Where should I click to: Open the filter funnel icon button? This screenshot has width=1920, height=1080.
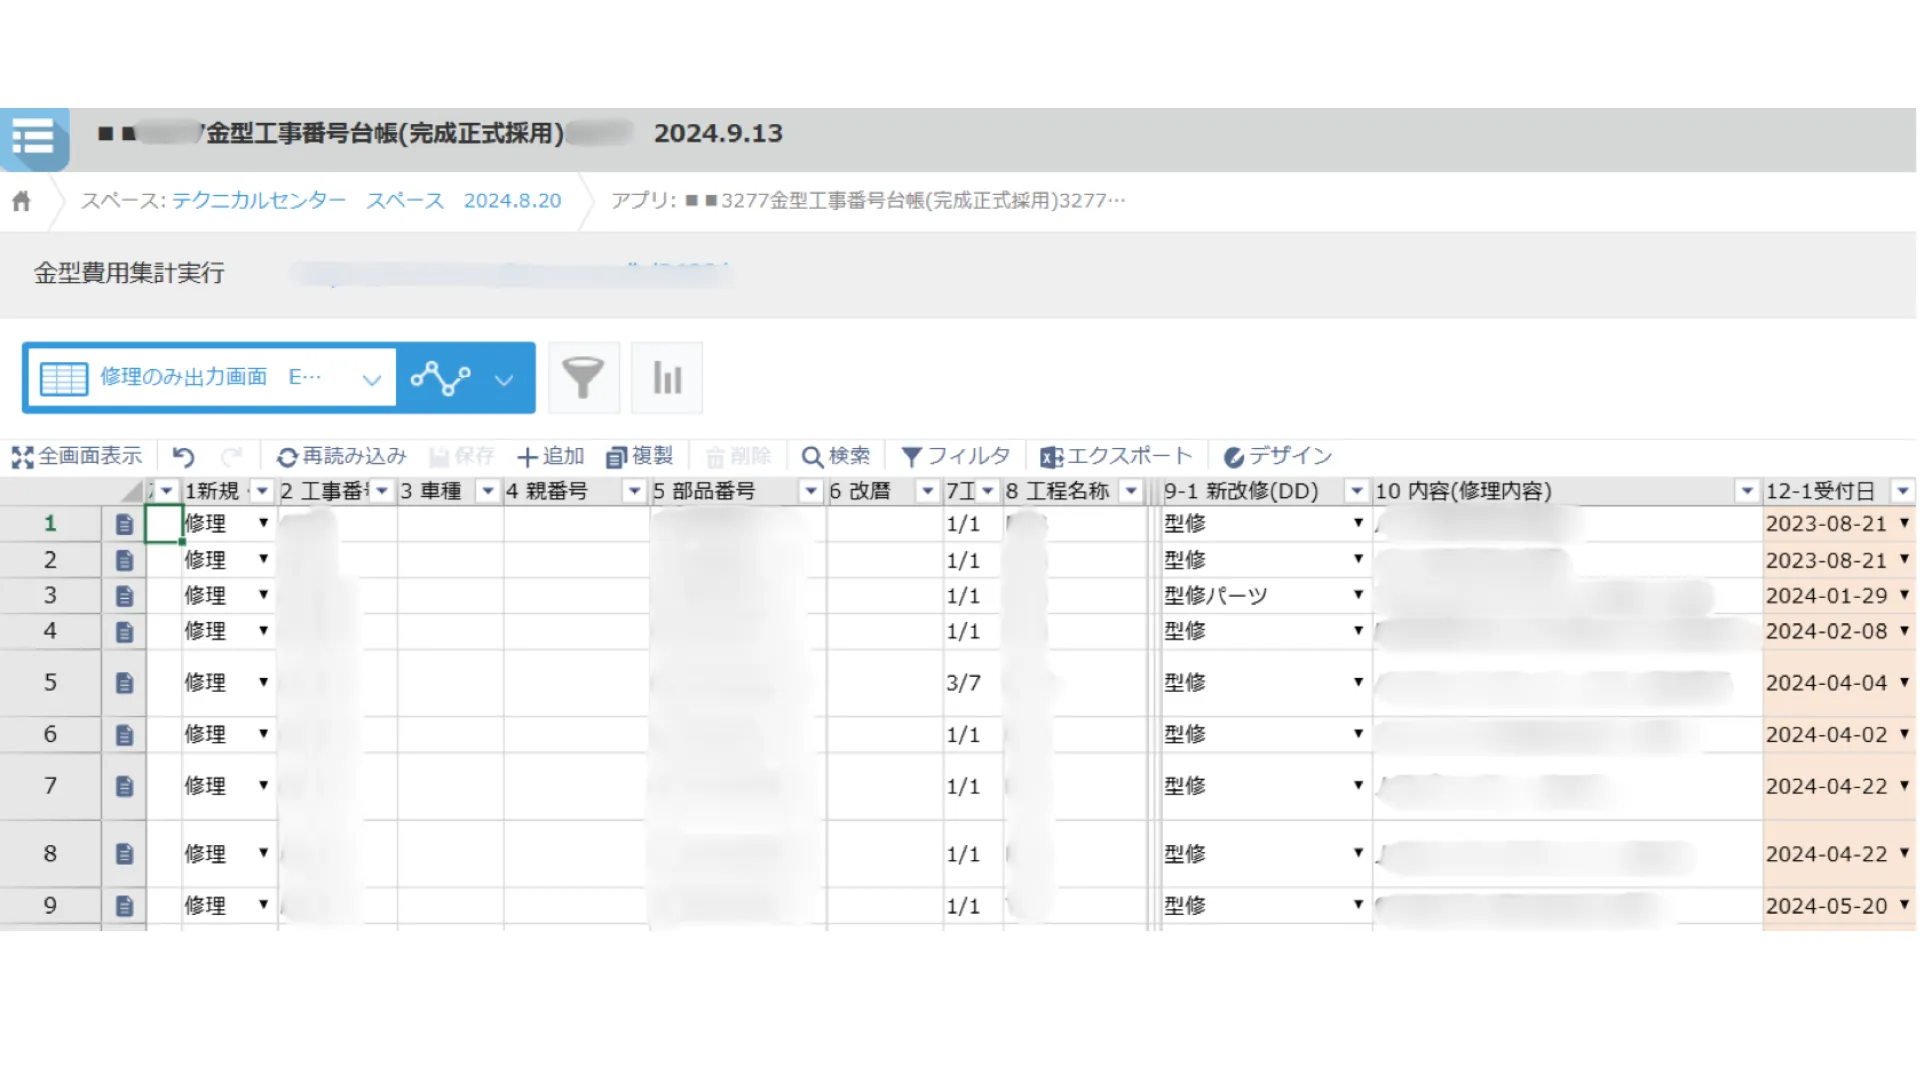pos(583,378)
